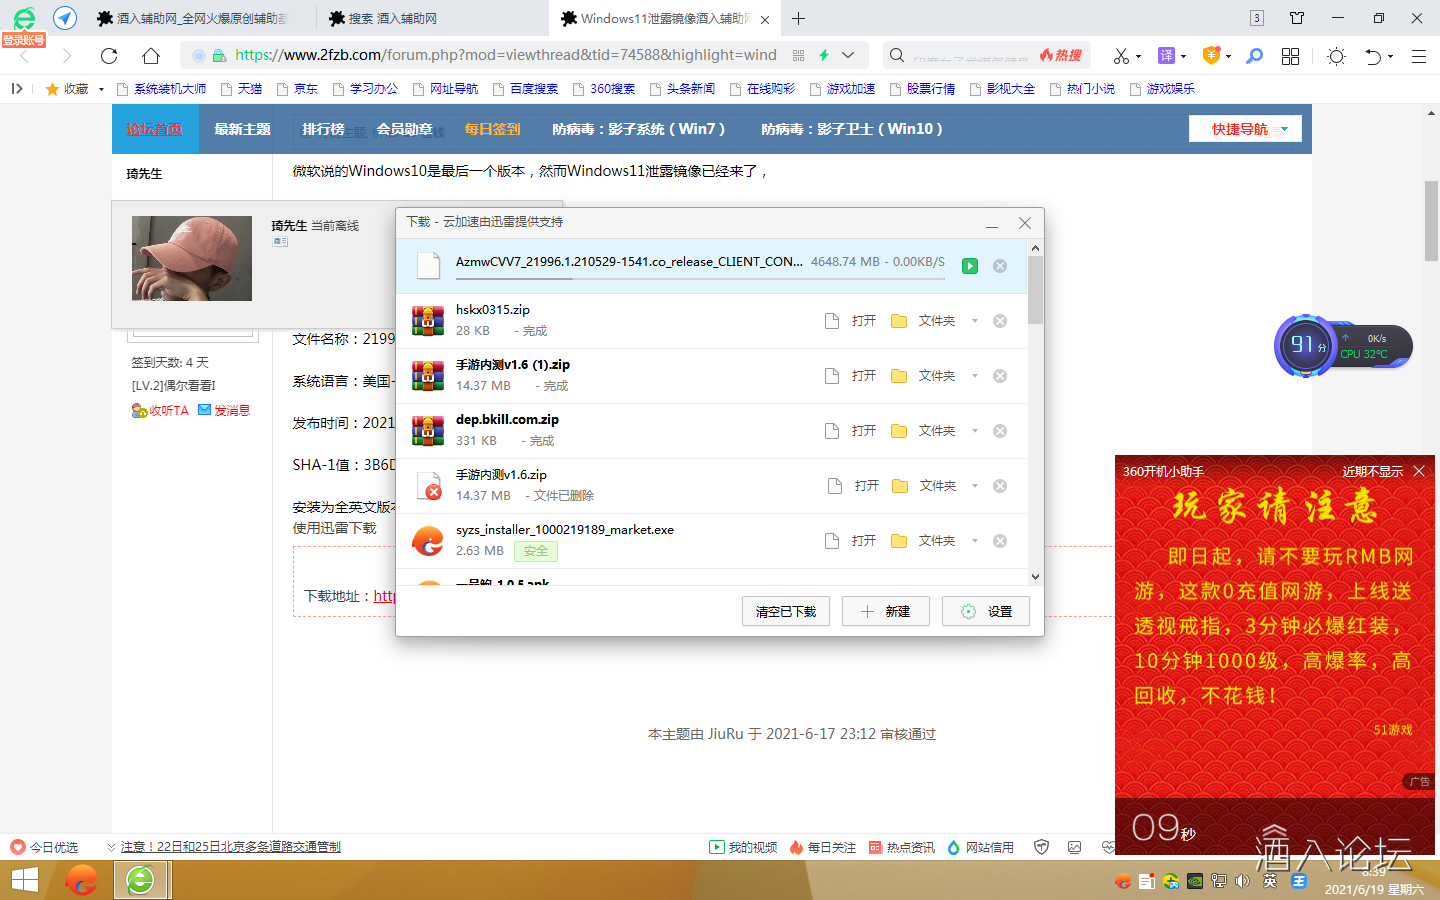This screenshot has height=900, width=1440.
Task: Click the download list vertical scrollbar
Action: click(x=1035, y=290)
